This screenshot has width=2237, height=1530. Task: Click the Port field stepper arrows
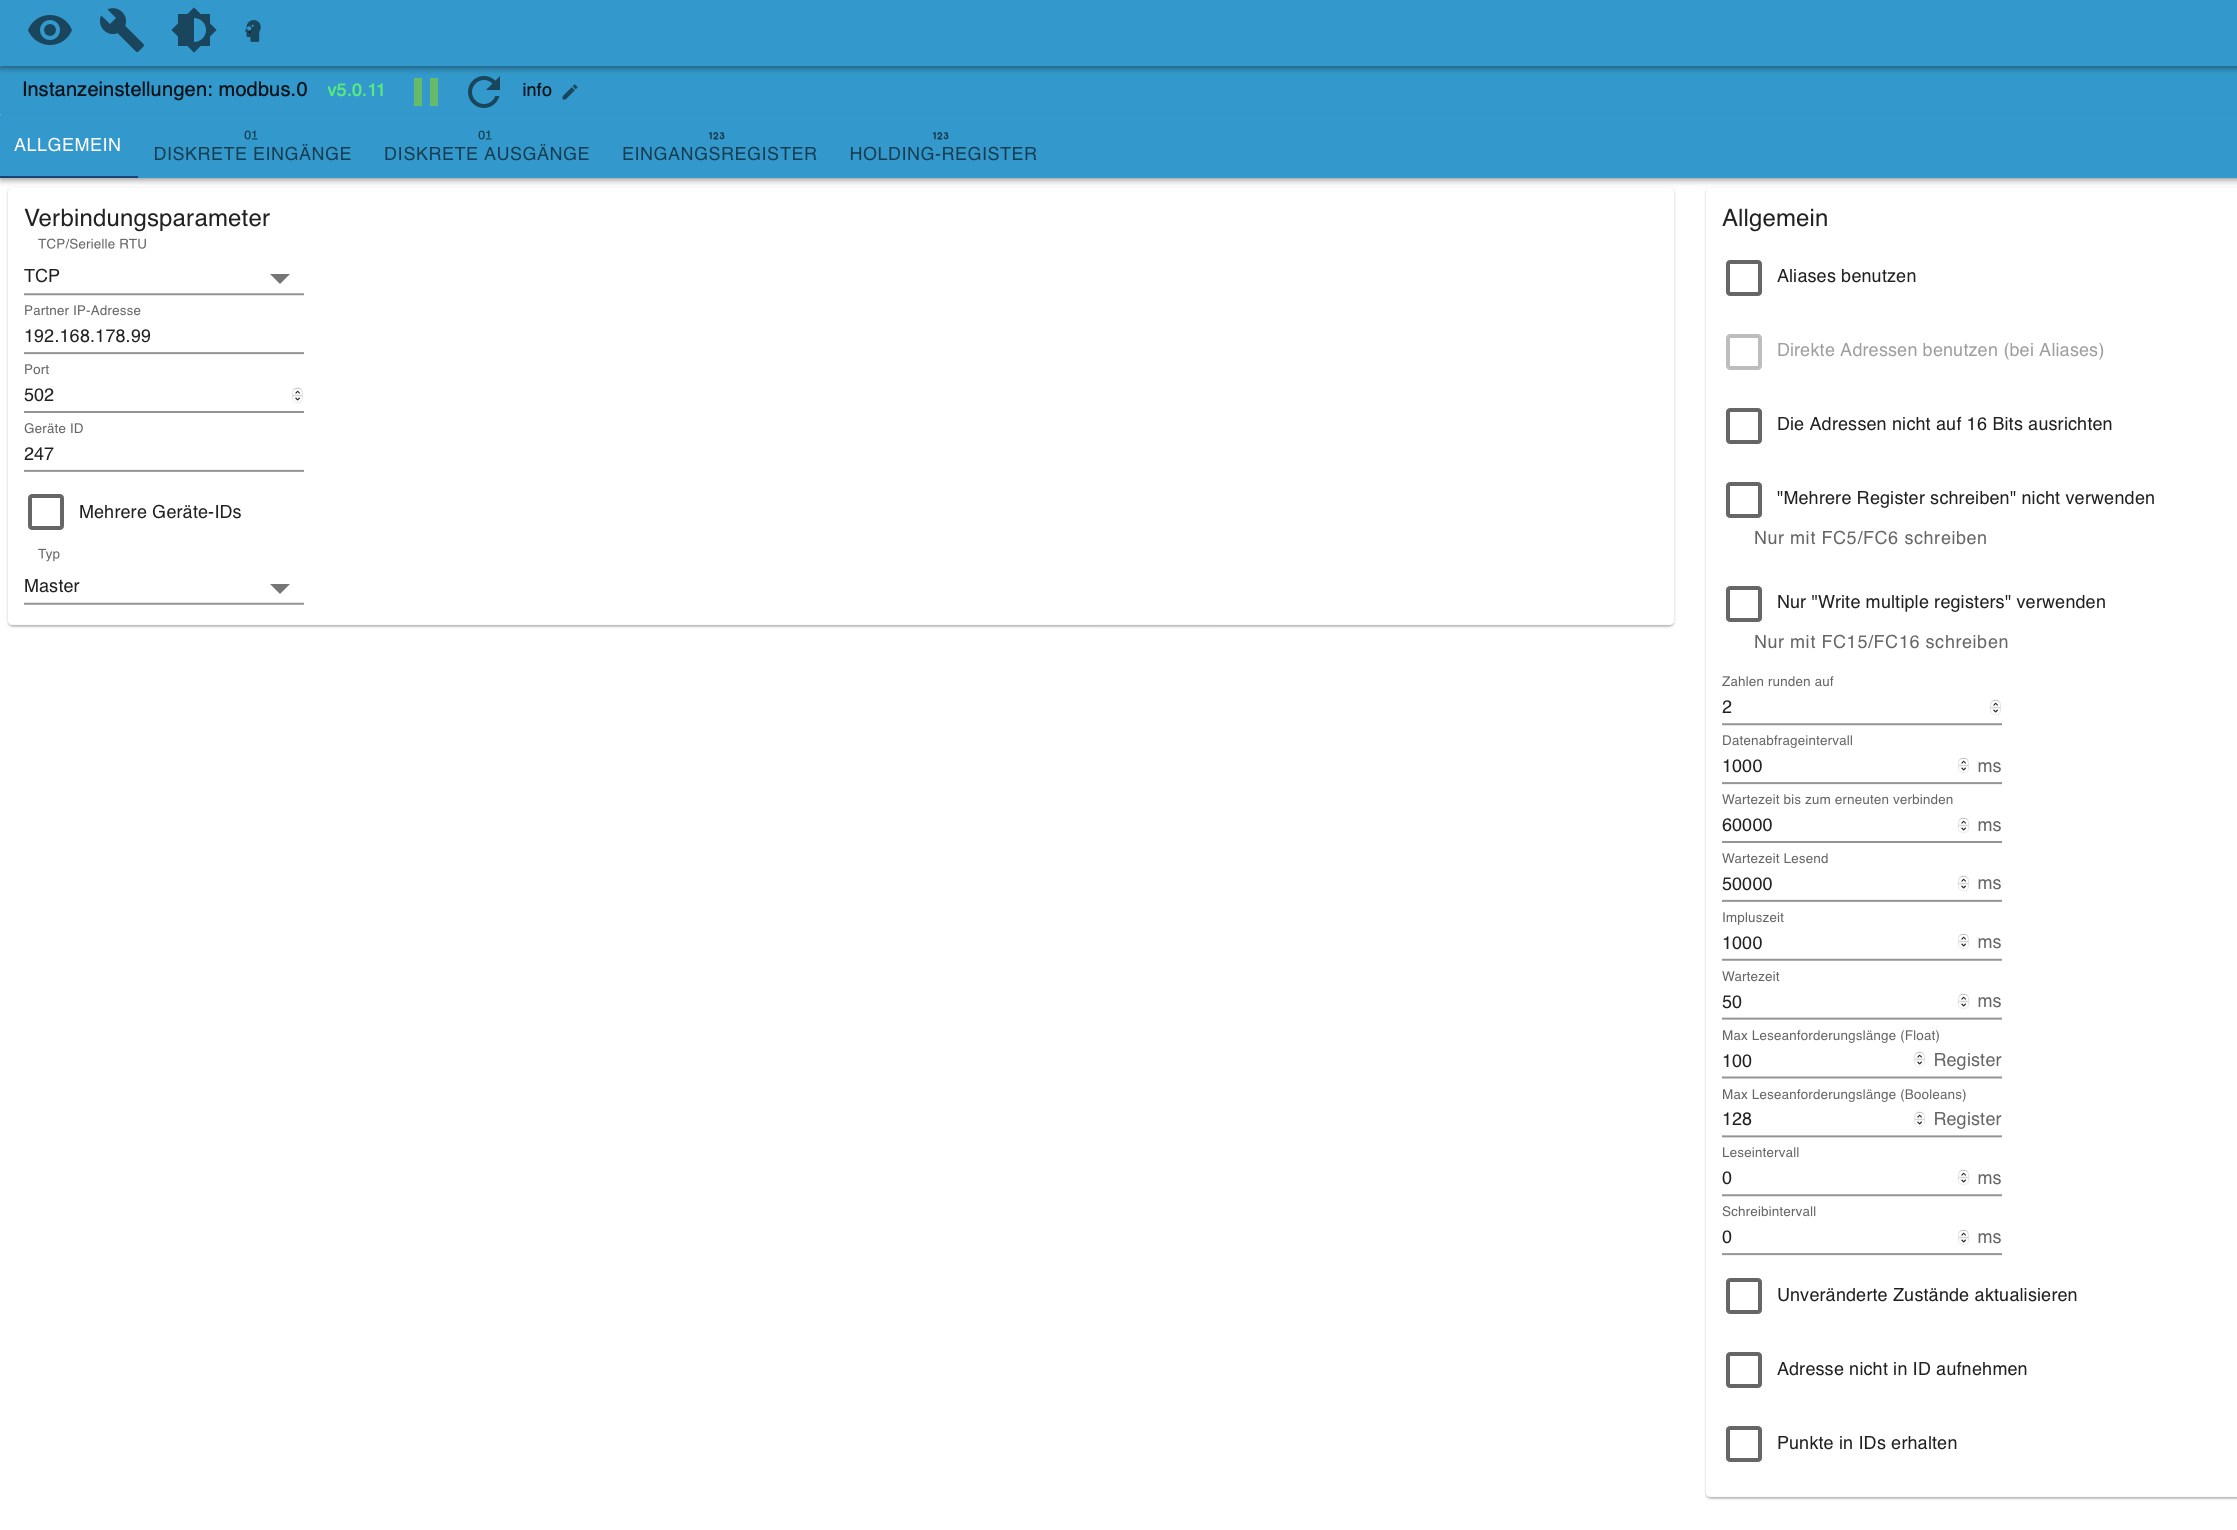coord(297,395)
